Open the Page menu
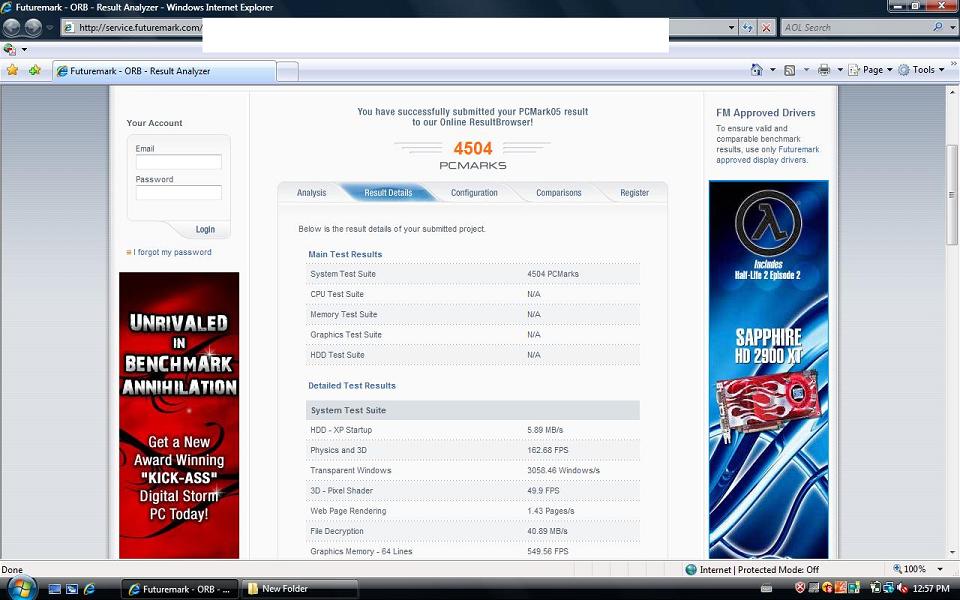The image size is (960, 600). [871, 70]
